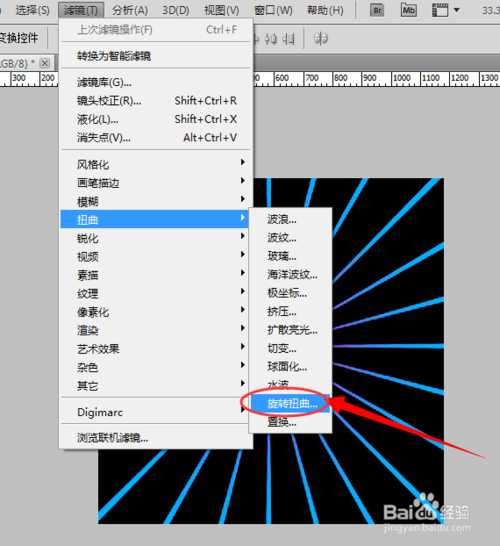Image resolution: width=500 pixels, height=546 pixels.
Task: Expand the 杂色 submenu
Action: click(x=156, y=367)
